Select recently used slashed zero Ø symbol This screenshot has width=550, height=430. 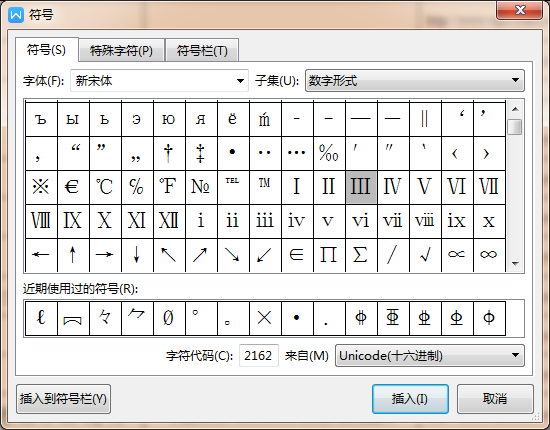coord(169,318)
